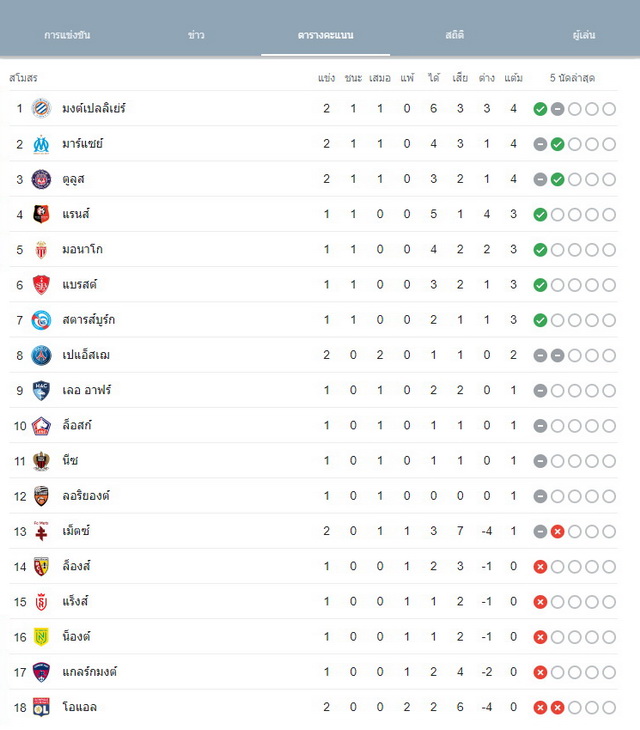Click the Monaco club crest icon

[x=41, y=250]
